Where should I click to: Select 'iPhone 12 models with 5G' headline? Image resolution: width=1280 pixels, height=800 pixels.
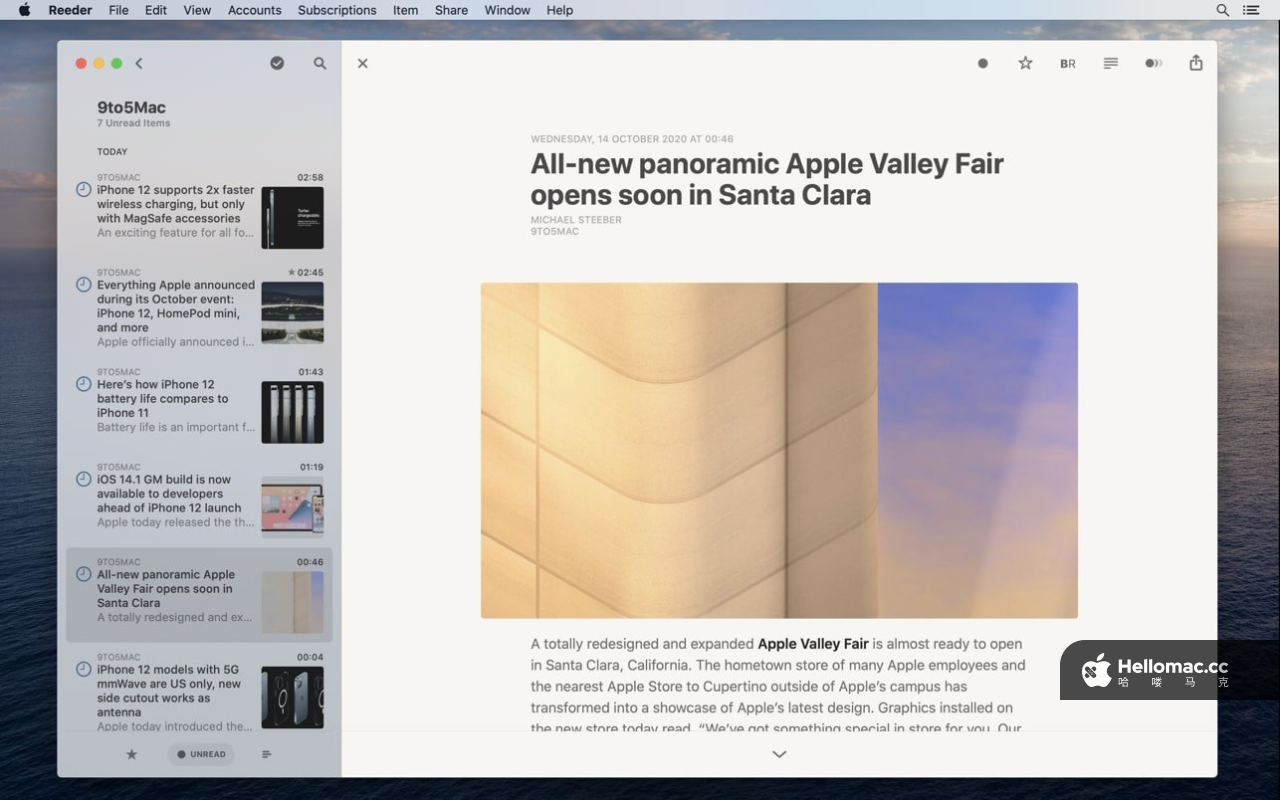(169, 691)
